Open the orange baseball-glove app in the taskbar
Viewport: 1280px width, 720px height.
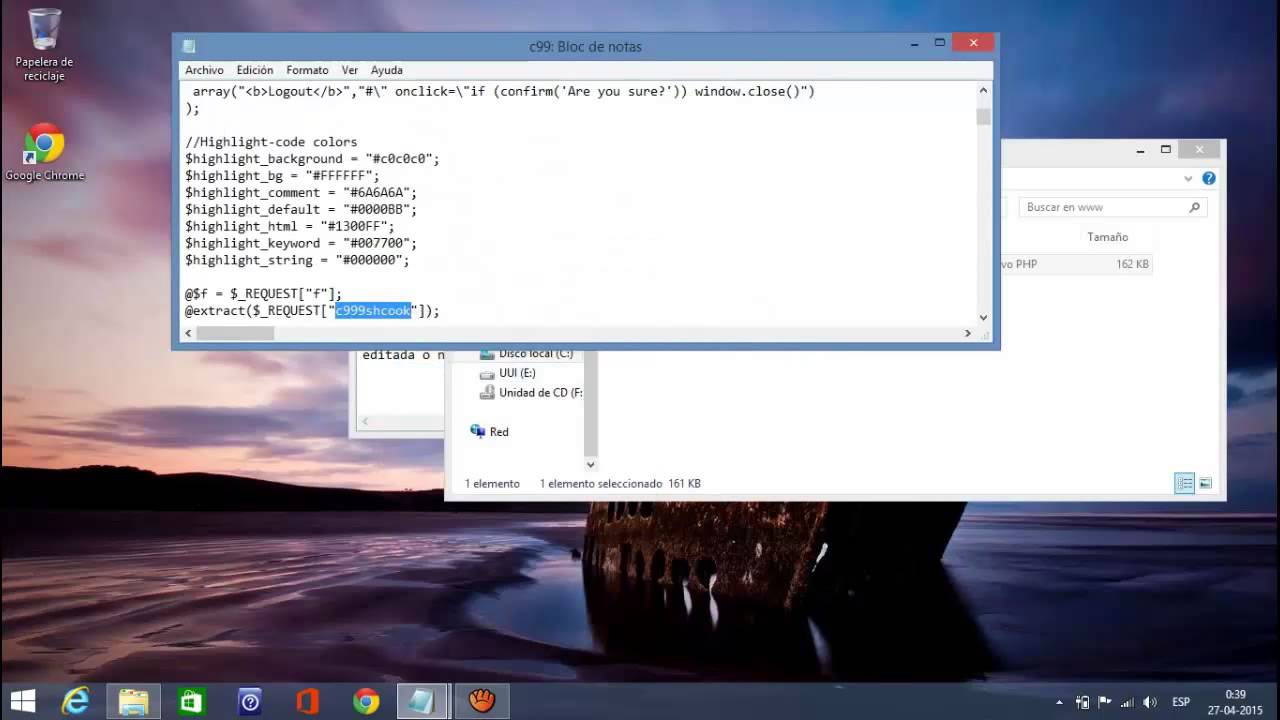click(x=482, y=701)
